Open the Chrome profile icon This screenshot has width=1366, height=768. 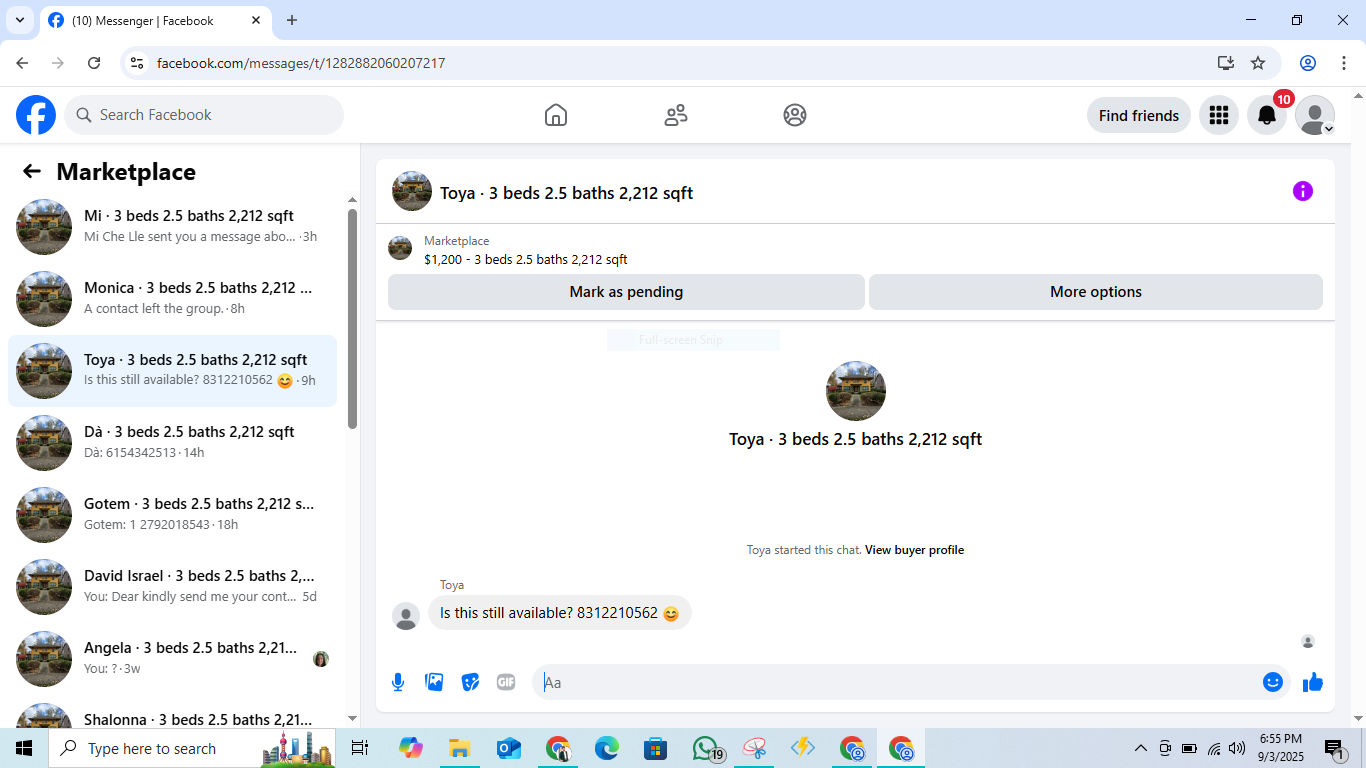tap(1308, 63)
